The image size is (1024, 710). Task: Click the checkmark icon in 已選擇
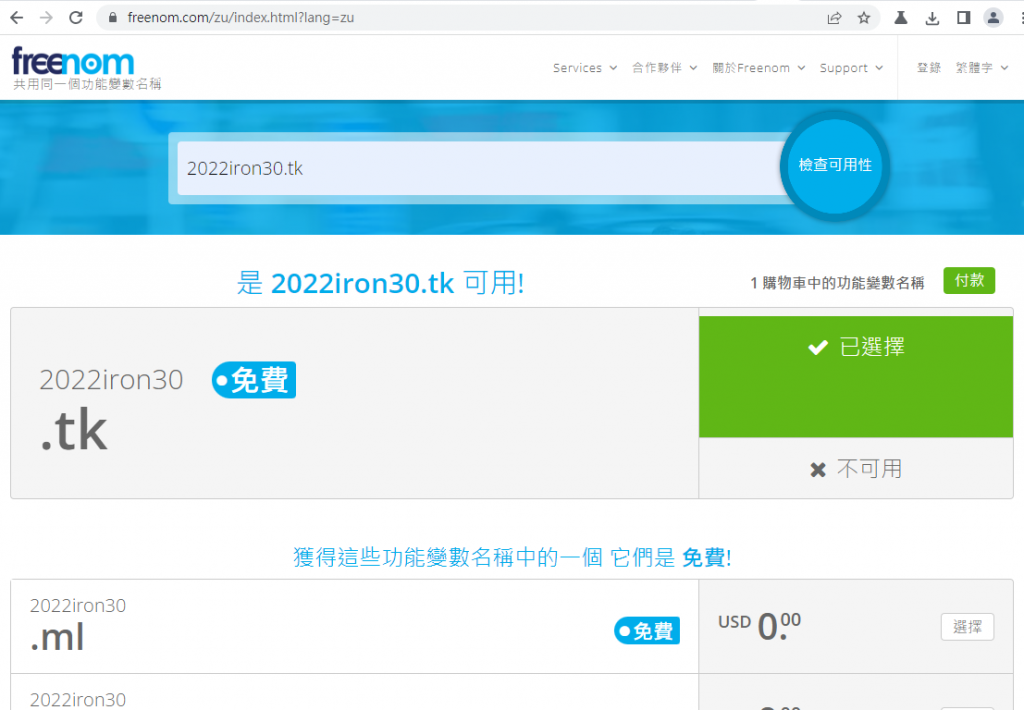coord(818,347)
